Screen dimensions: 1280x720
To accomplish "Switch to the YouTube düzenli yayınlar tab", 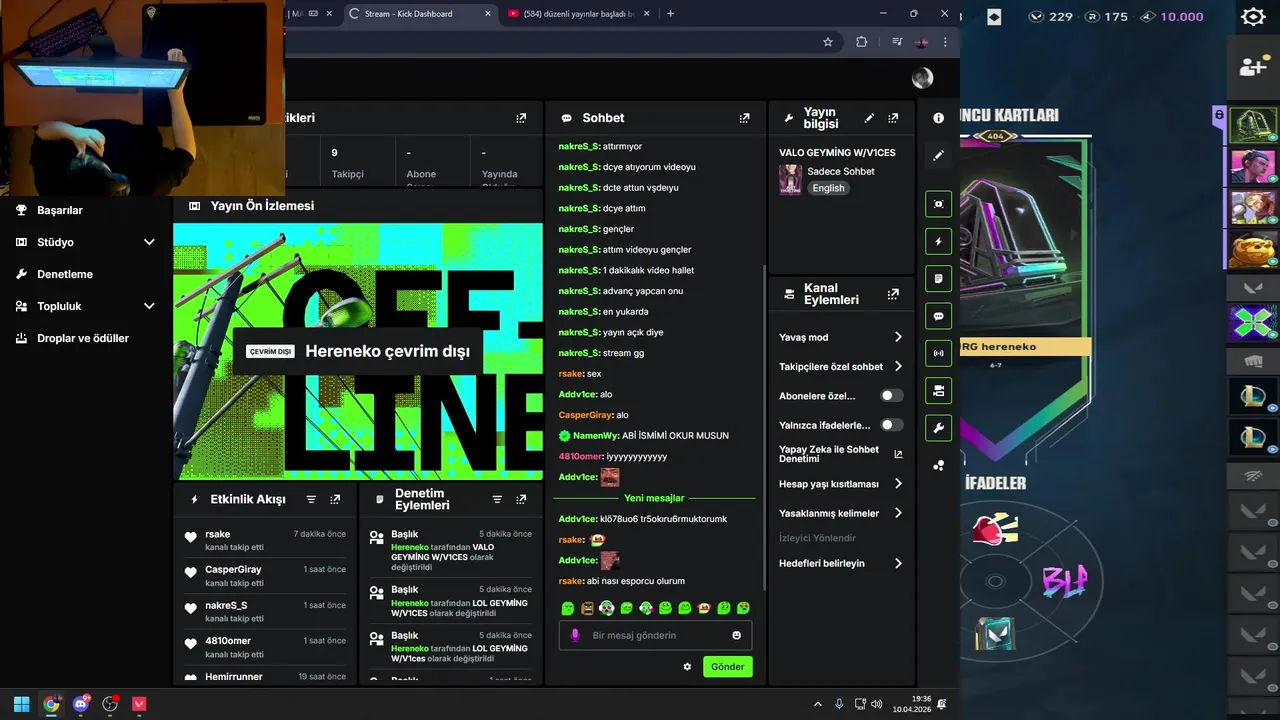I will pos(577,14).
